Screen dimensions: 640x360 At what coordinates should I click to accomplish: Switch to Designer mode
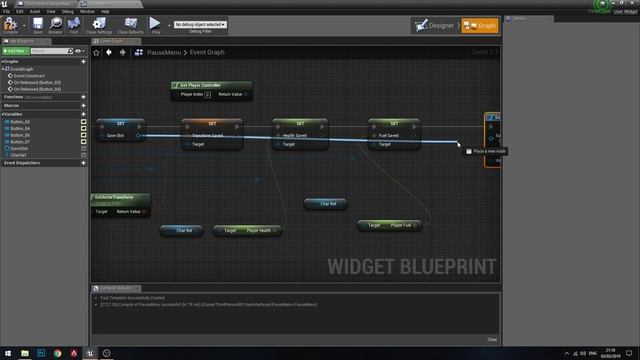point(436,25)
